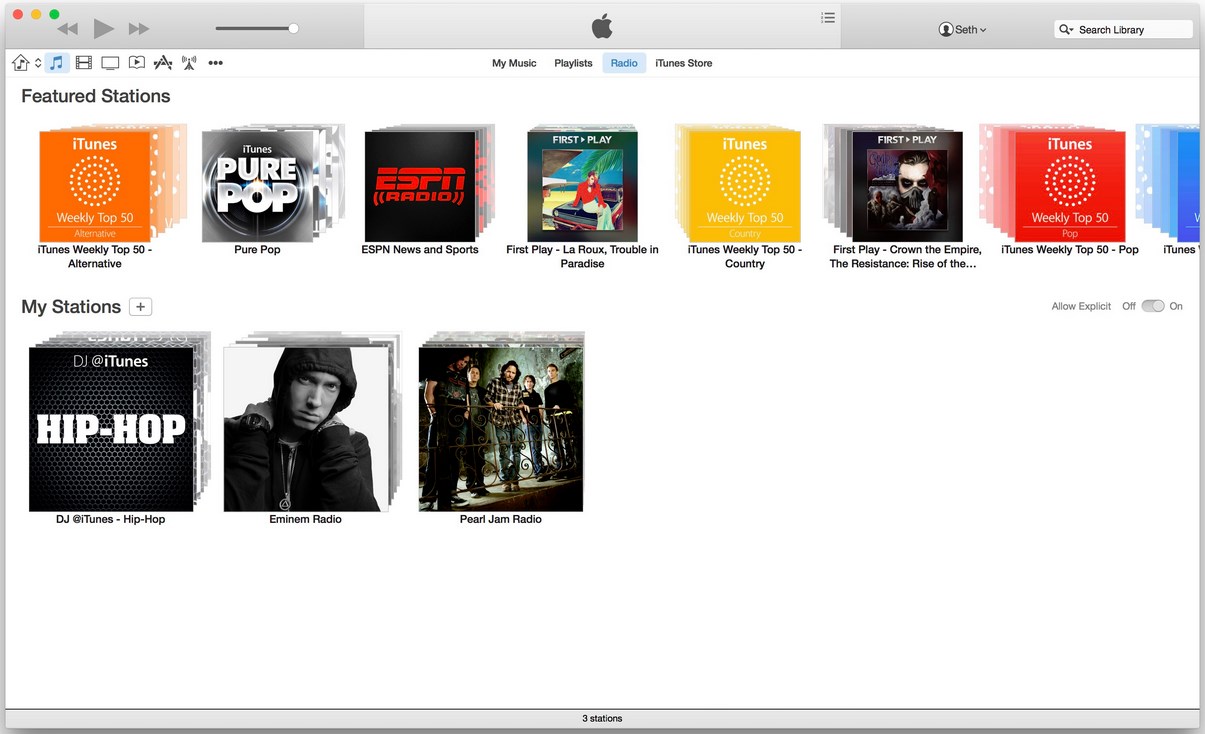
Task: Play iTunes Weekly Top 50 Pop station
Action: point(1070,187)
